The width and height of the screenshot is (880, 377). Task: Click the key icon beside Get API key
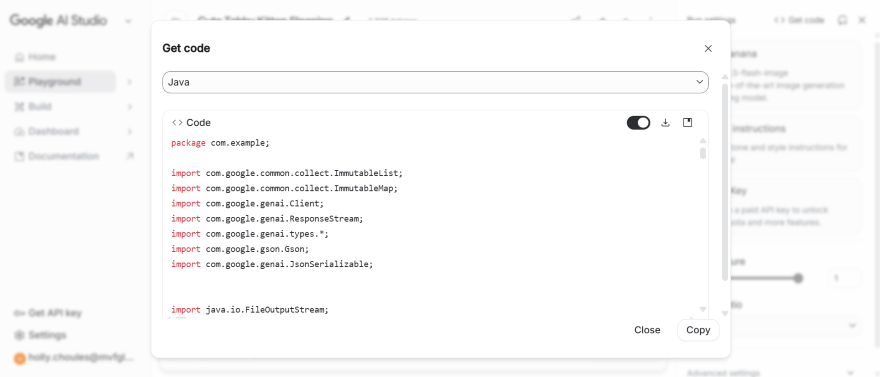tap(19, 313)
